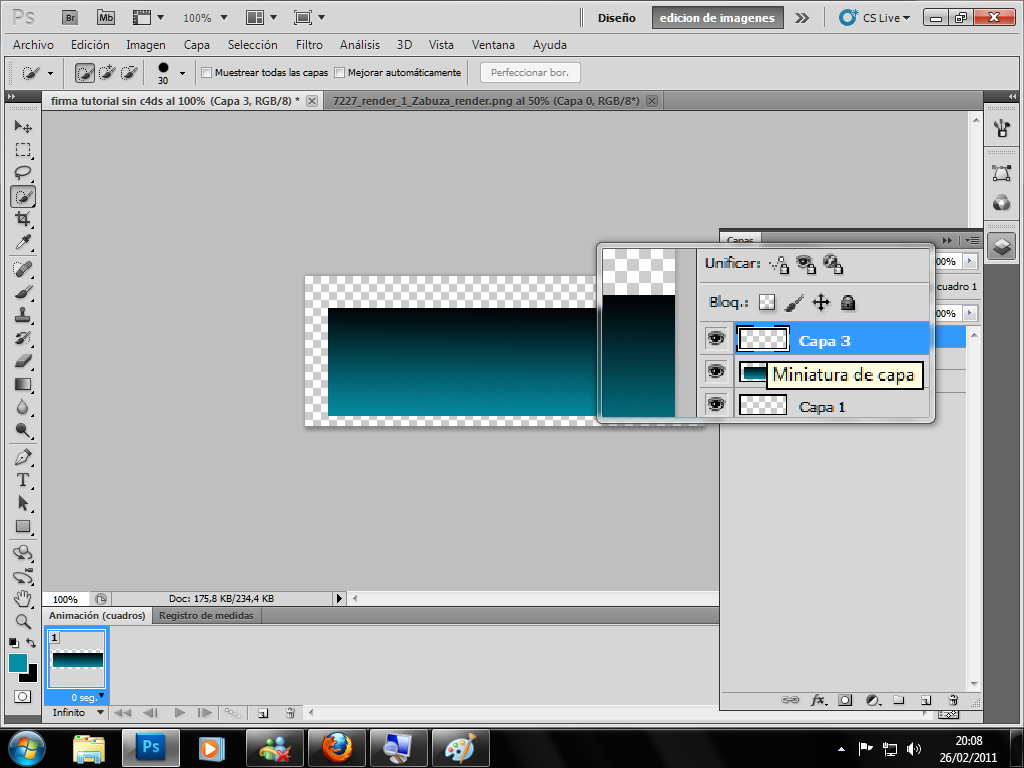Select the Lasso tool
The width and height of the screenshot is (1024, 768).
23,173
